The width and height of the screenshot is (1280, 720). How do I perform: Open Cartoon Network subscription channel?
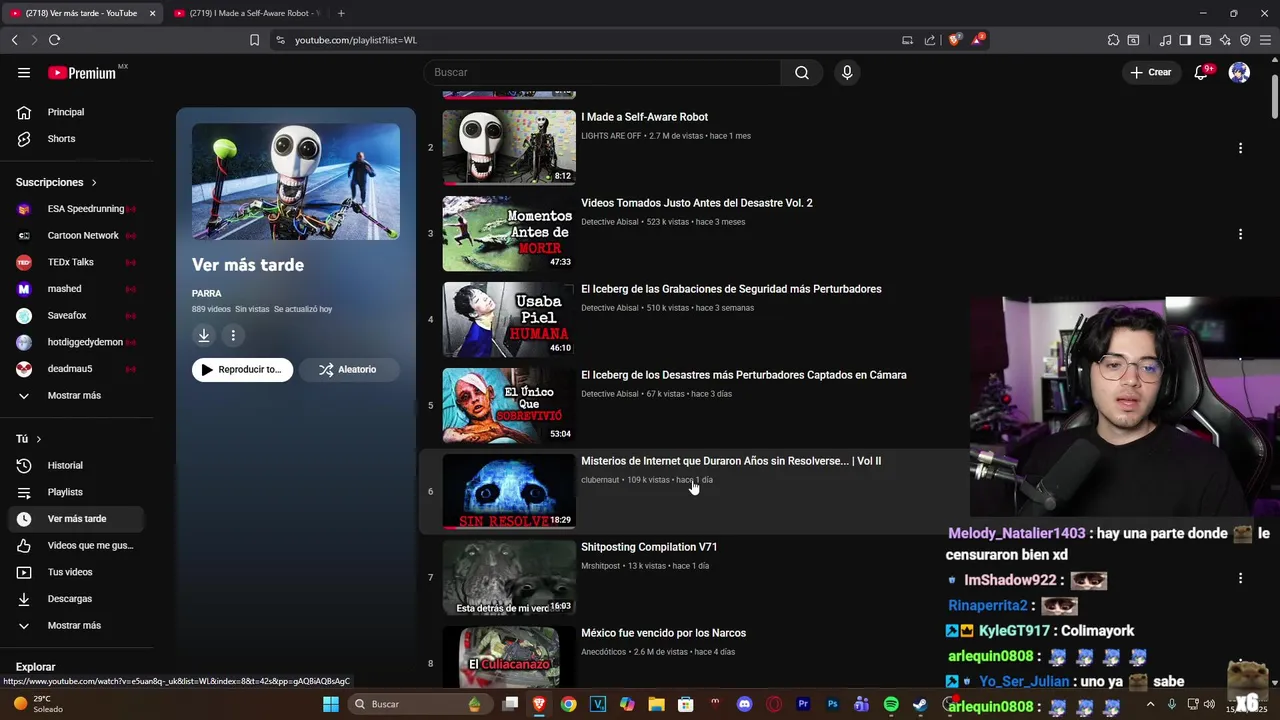pyautogui.click(x=76, y=236)
